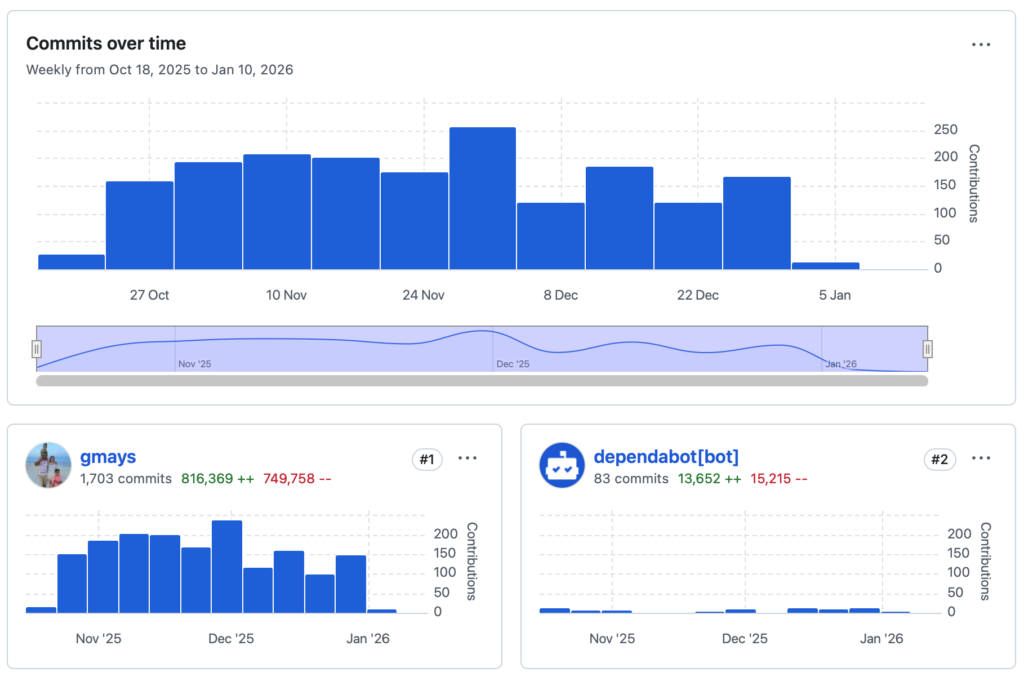Click the 83 commits text

[631, 479]
